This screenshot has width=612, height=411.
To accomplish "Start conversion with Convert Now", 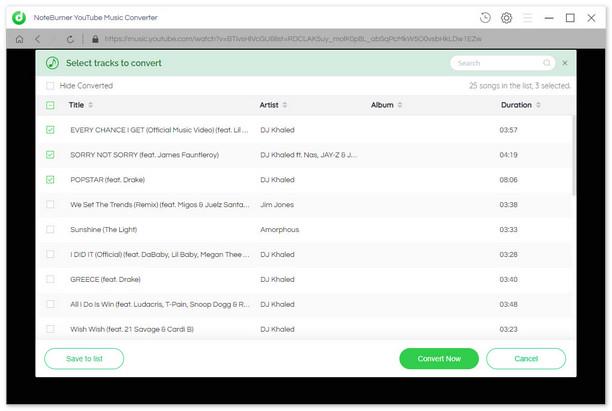I will tap(439, 359).
